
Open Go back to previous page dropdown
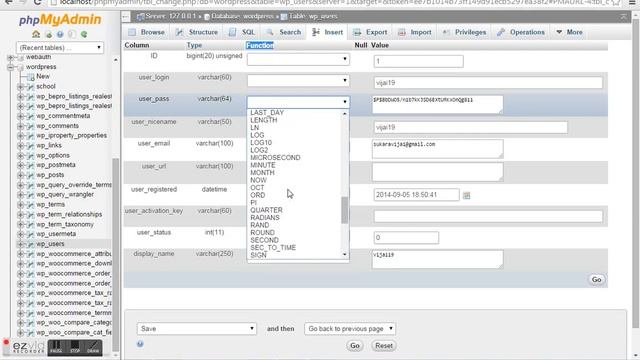coord(350,329)
